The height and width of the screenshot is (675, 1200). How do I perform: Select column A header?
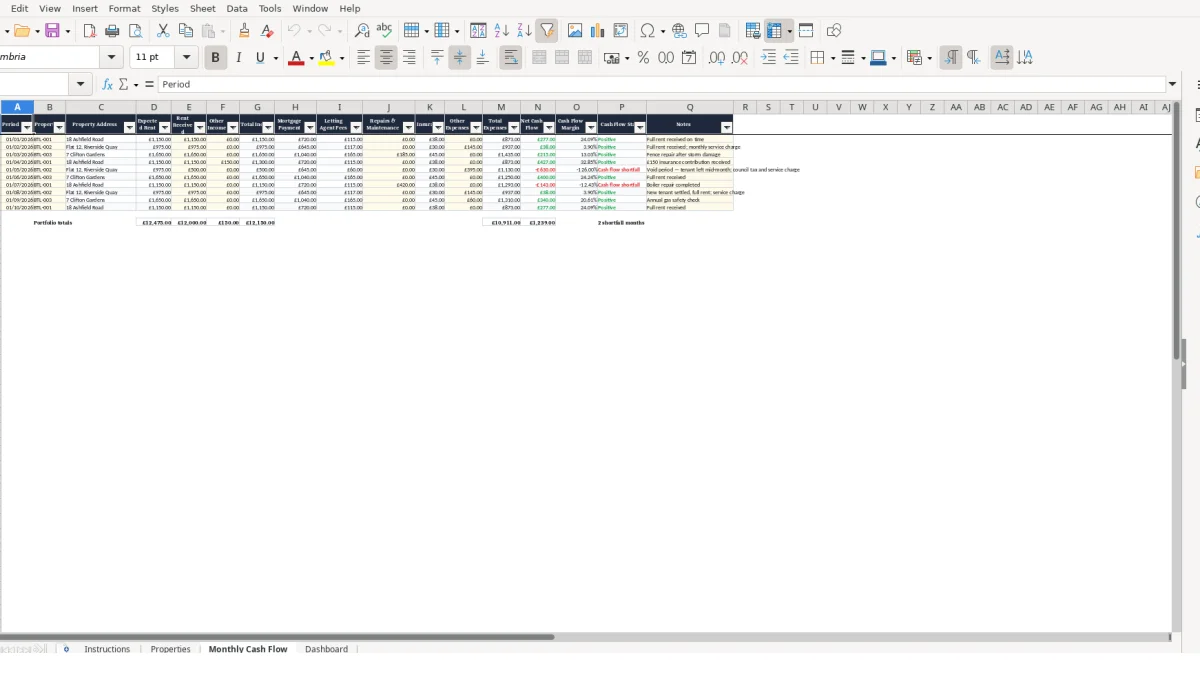click(x=17, y=107)
